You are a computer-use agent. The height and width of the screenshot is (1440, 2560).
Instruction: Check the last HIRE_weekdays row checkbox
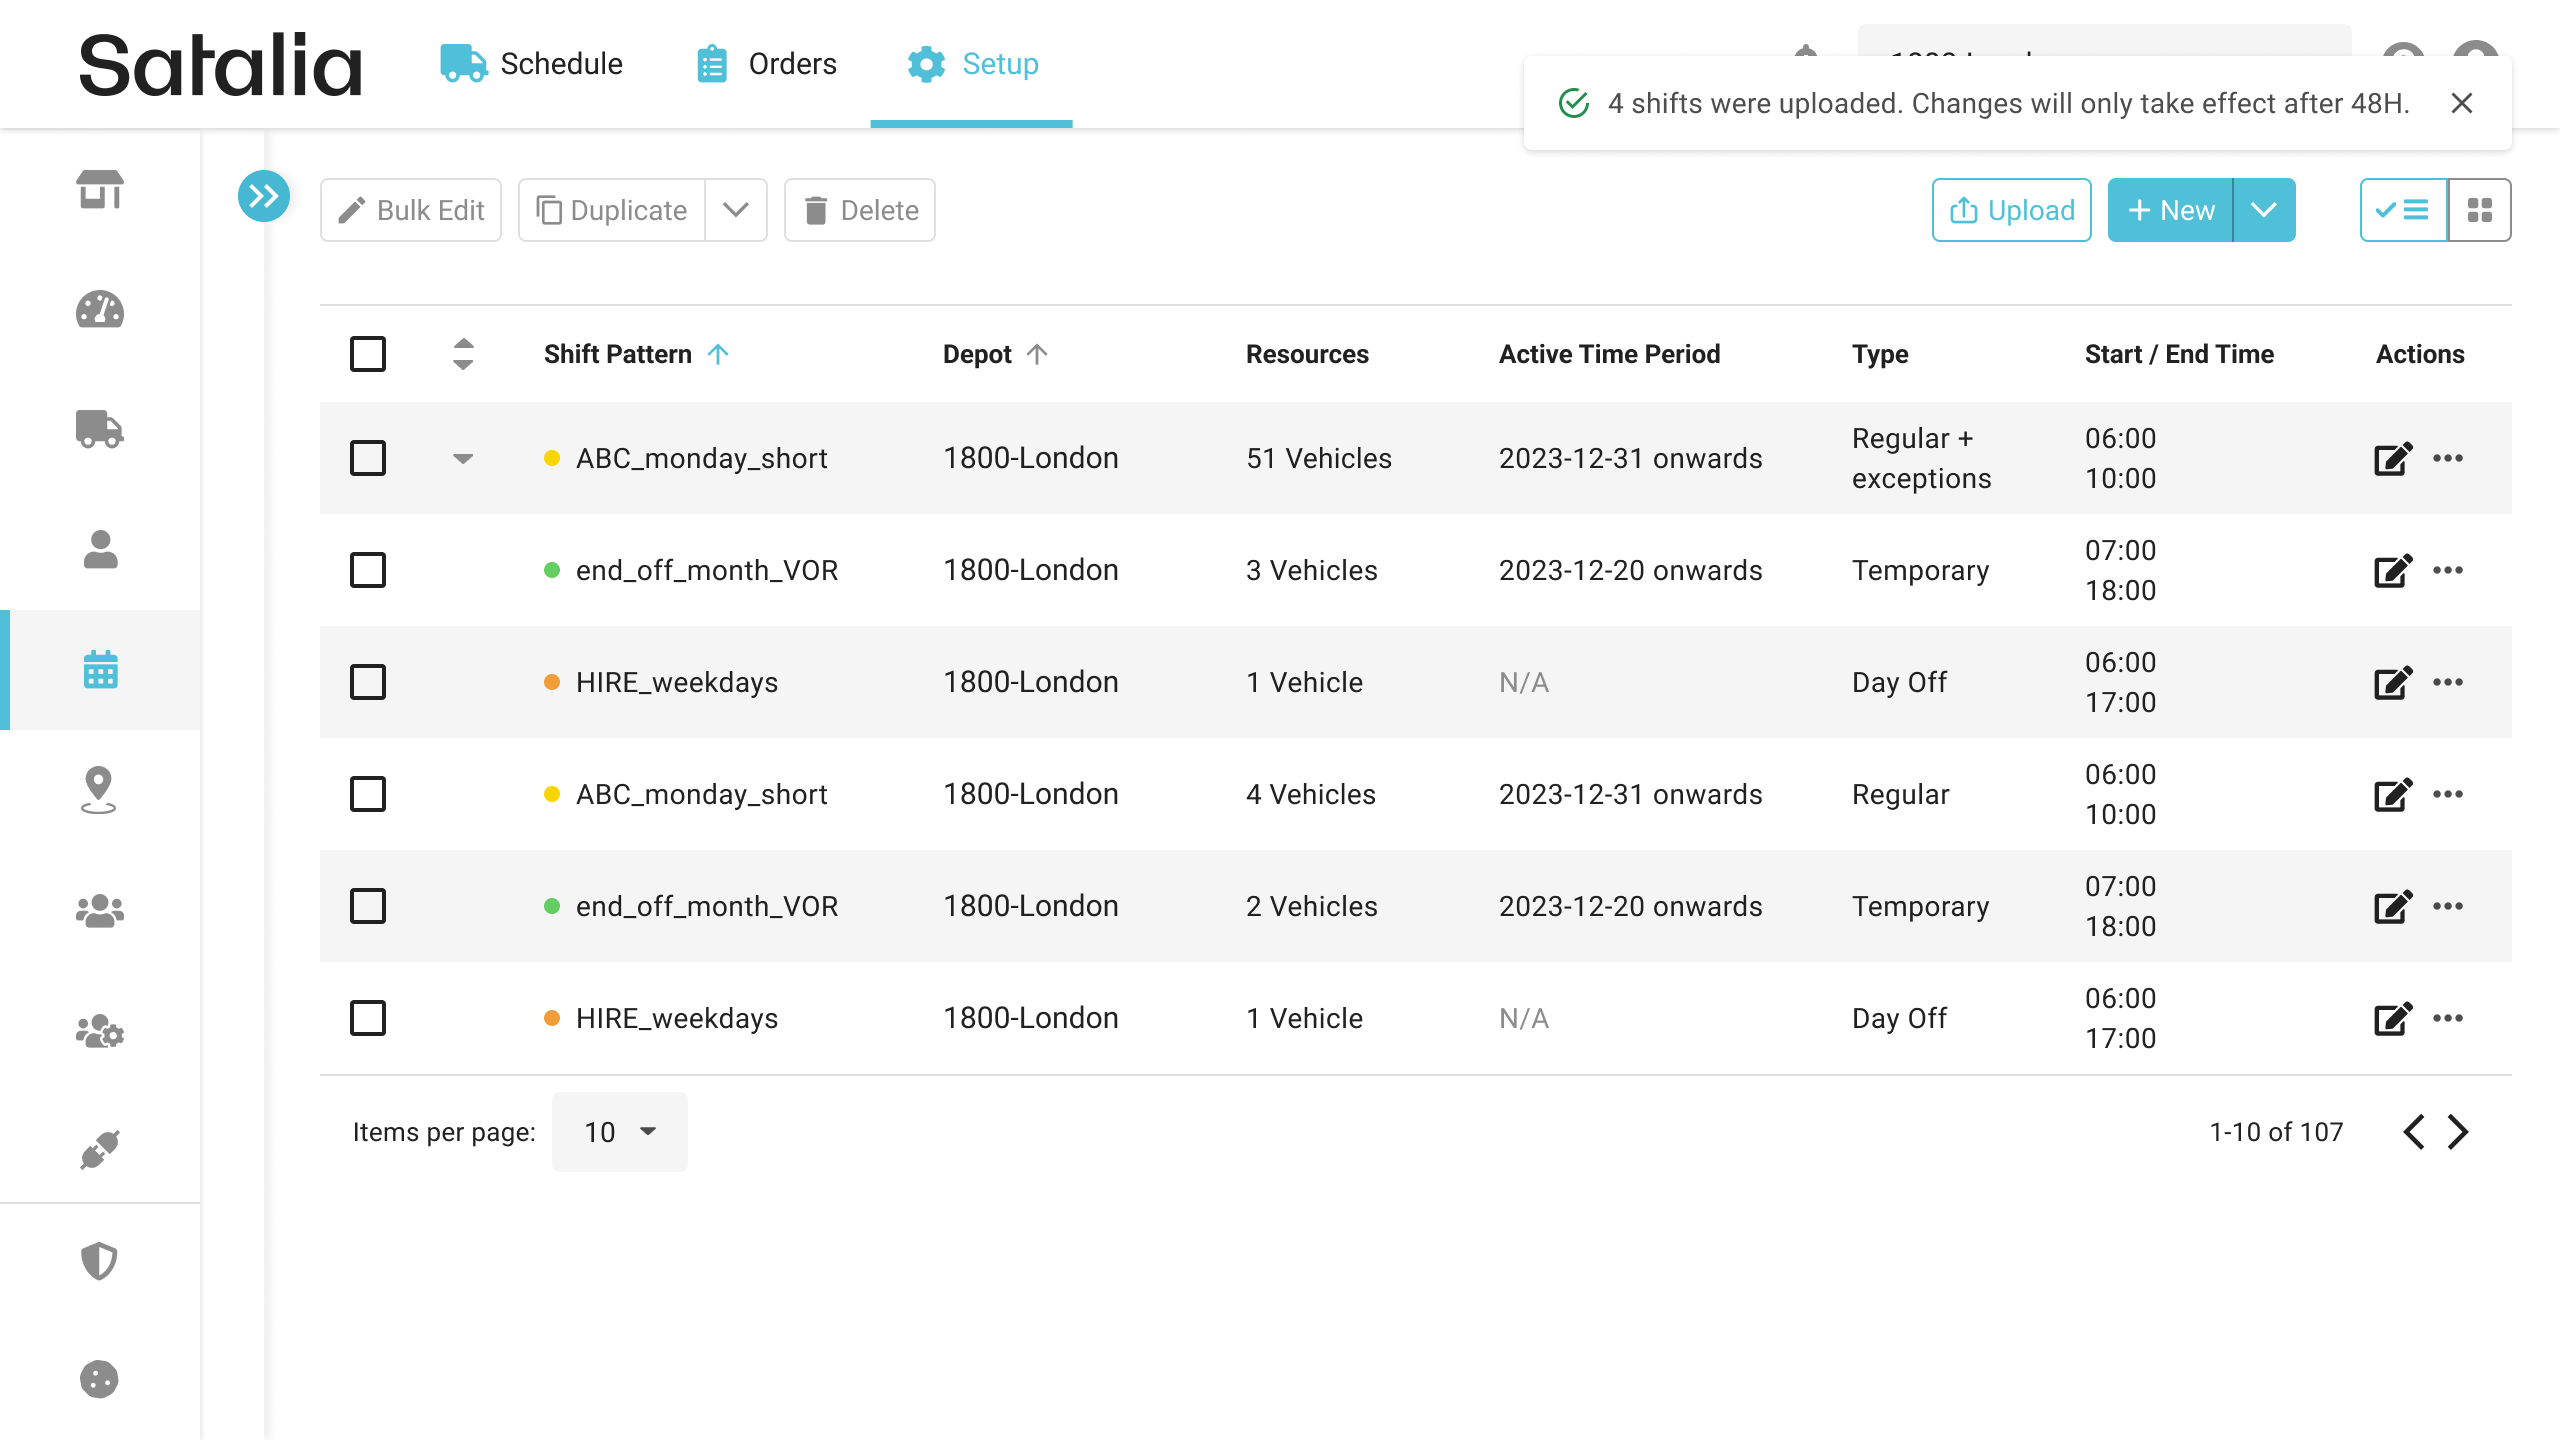point(368,1018)
